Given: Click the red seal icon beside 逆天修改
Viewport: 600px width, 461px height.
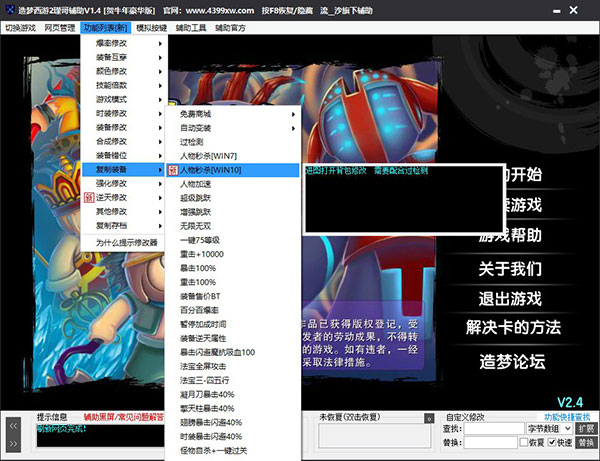Looking at the screenshot, I should [89, 198].
